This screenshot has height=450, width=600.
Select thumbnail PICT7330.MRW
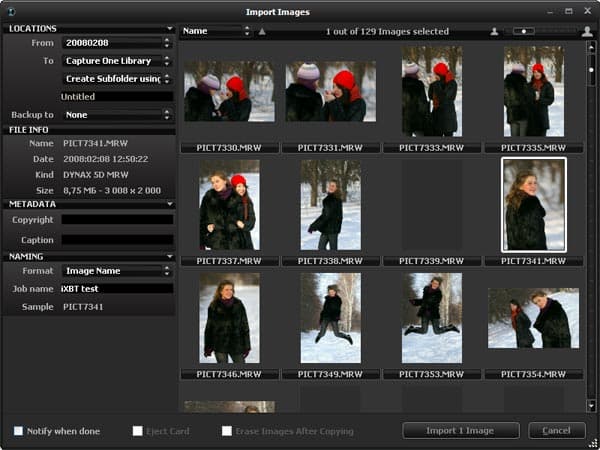pos(229,92)
